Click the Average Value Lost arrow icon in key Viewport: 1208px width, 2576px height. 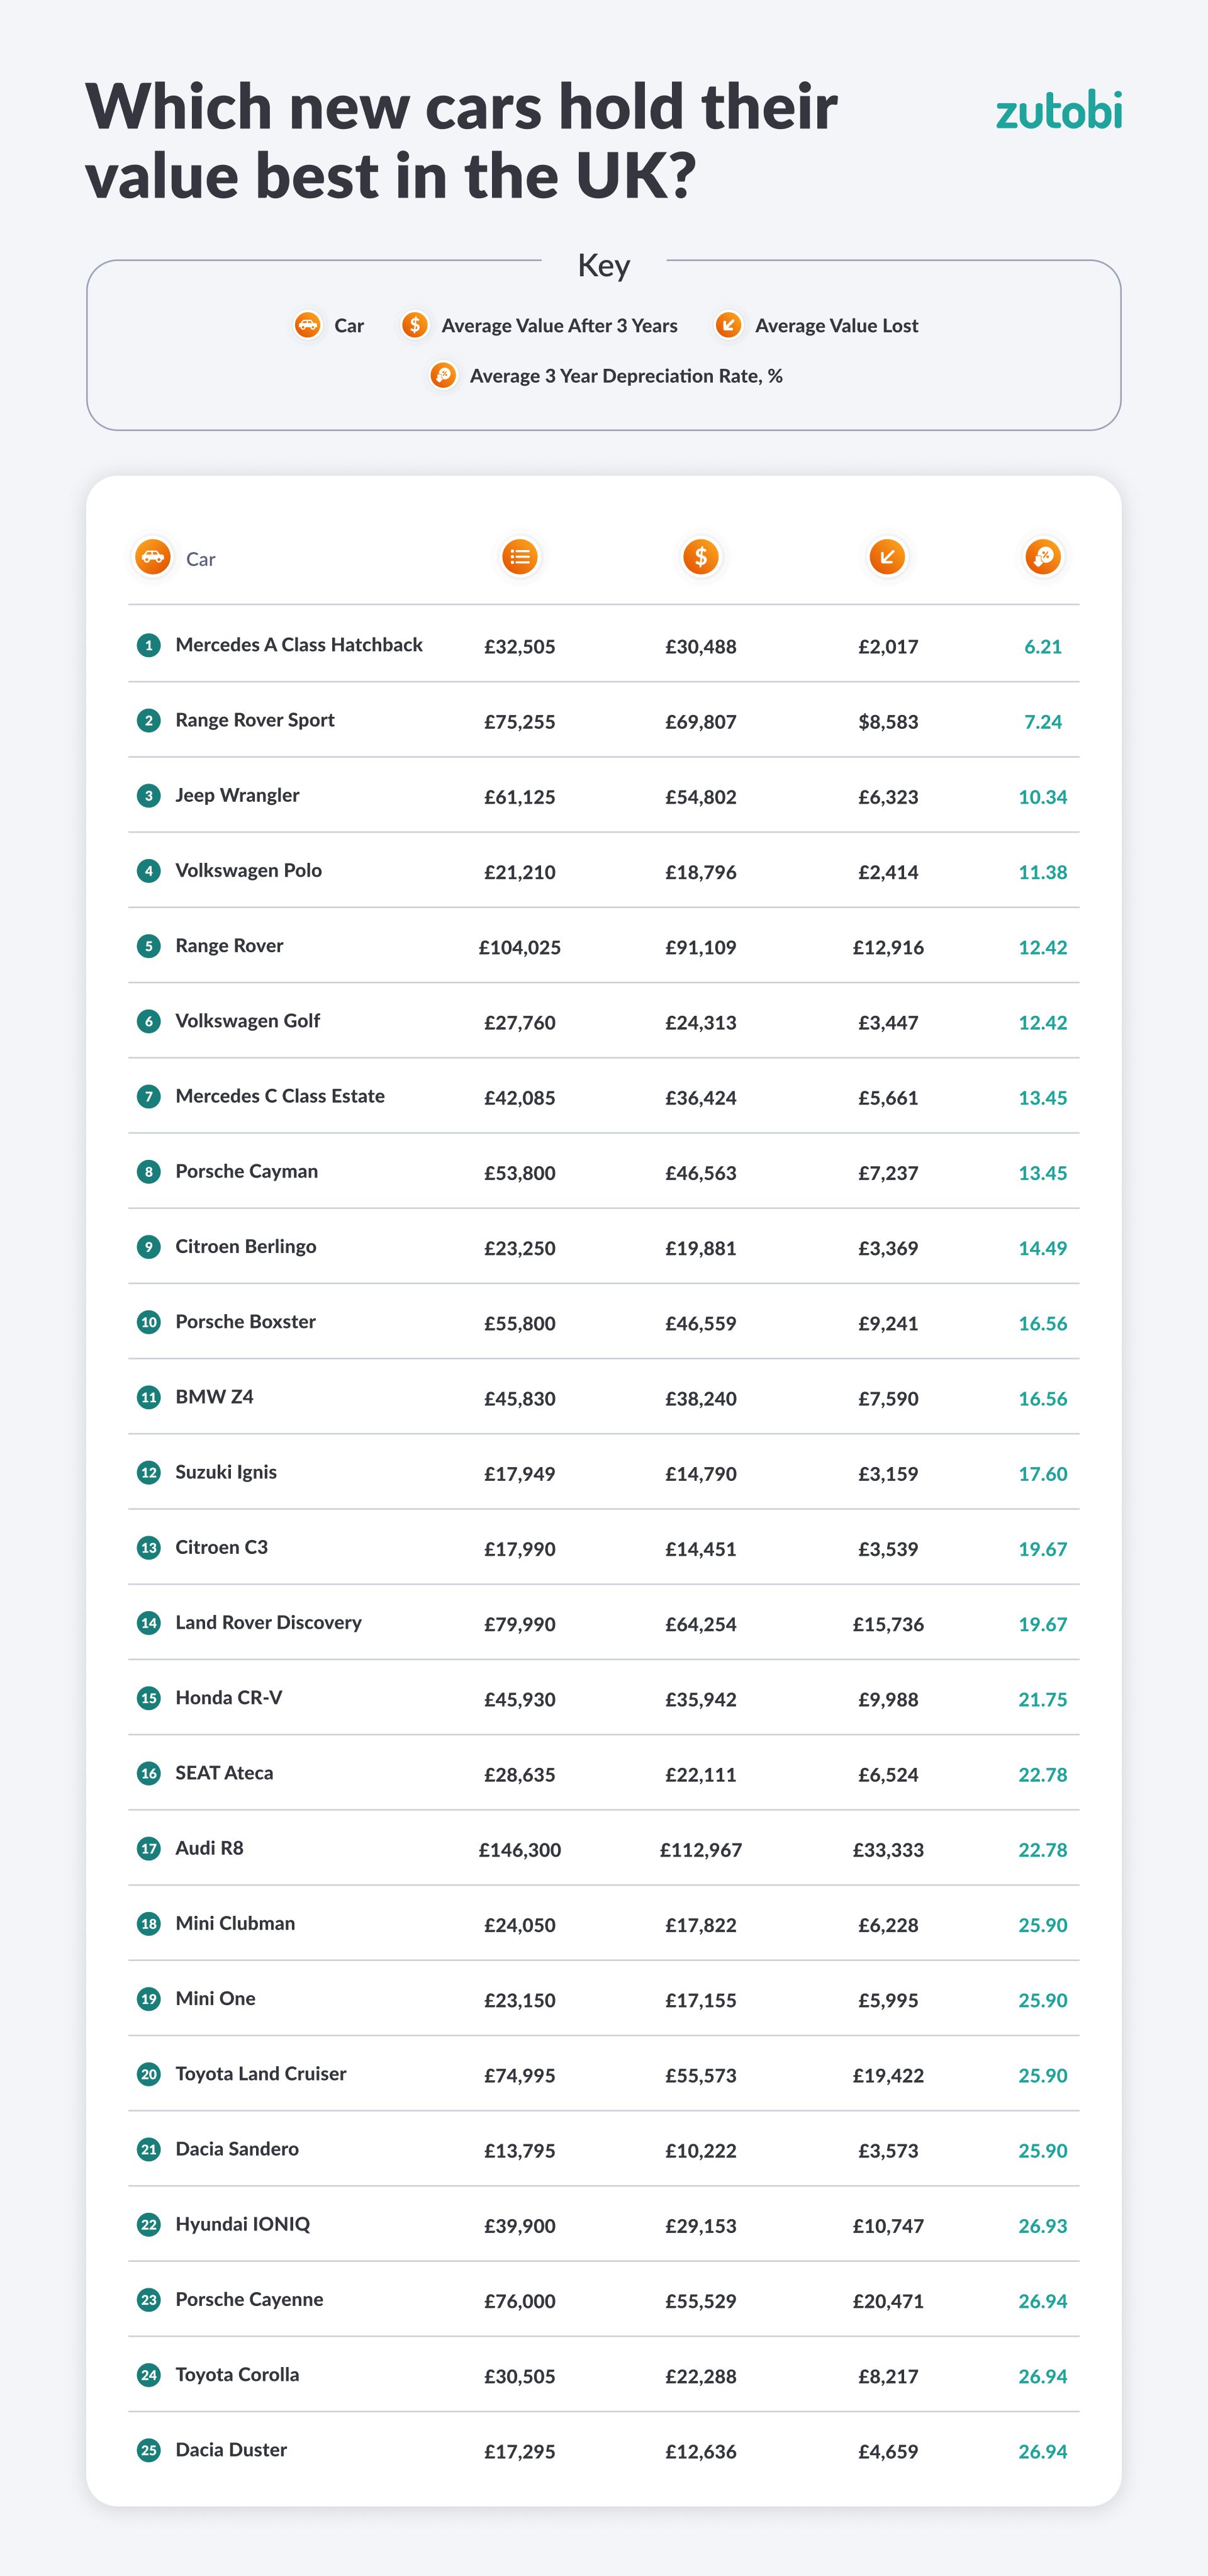[728, 325]
